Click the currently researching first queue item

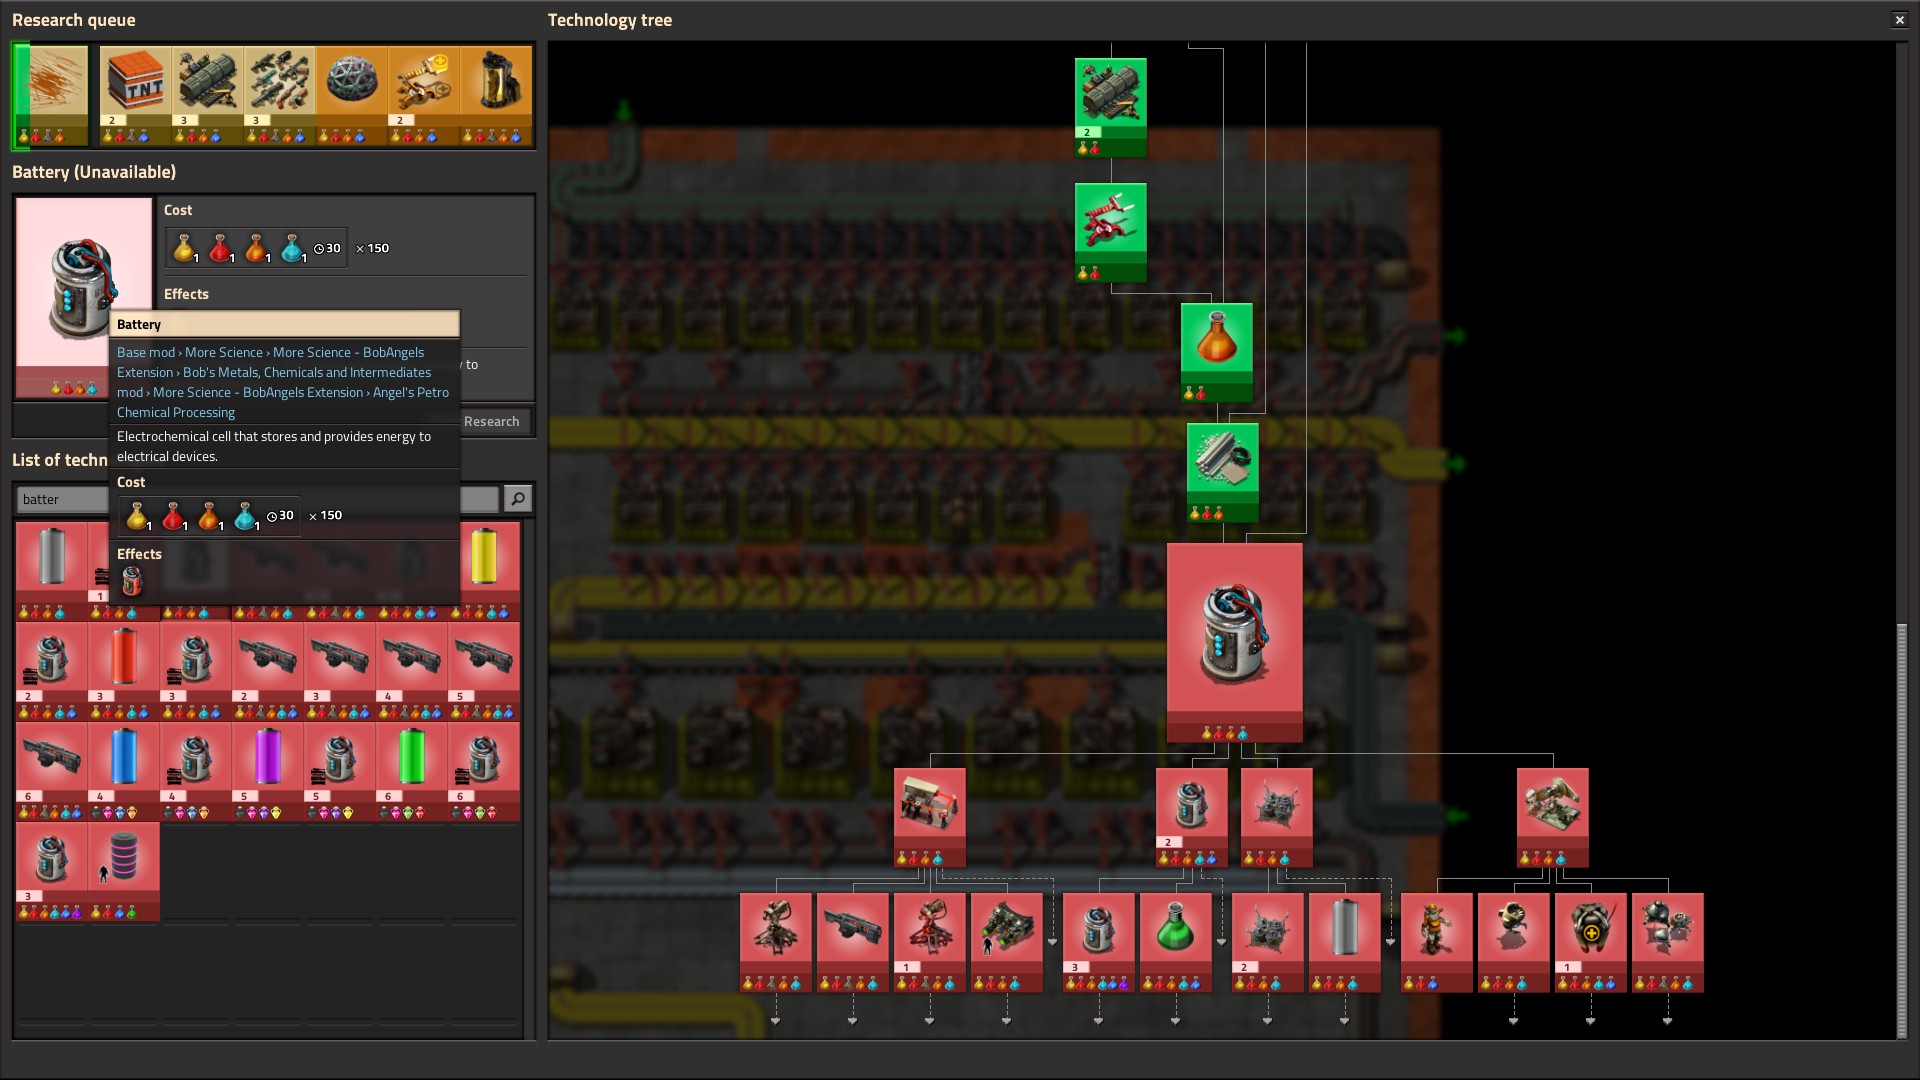(x=51, y=96)
